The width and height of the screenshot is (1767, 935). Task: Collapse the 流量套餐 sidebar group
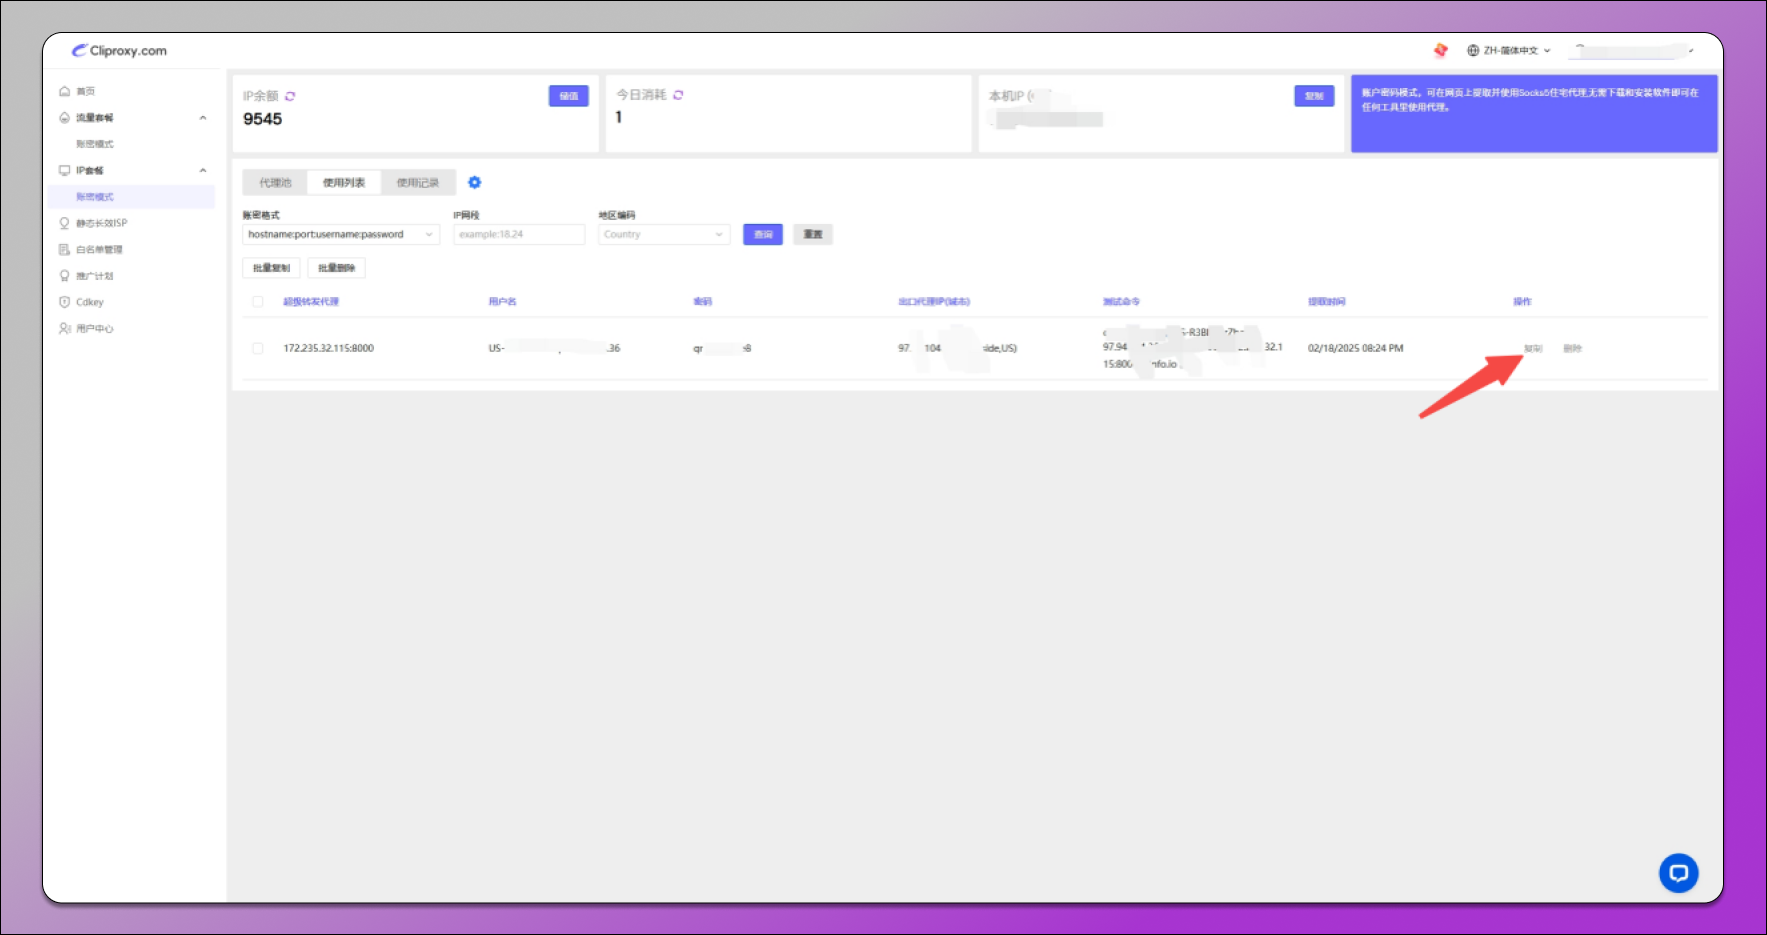coord(203,118)
